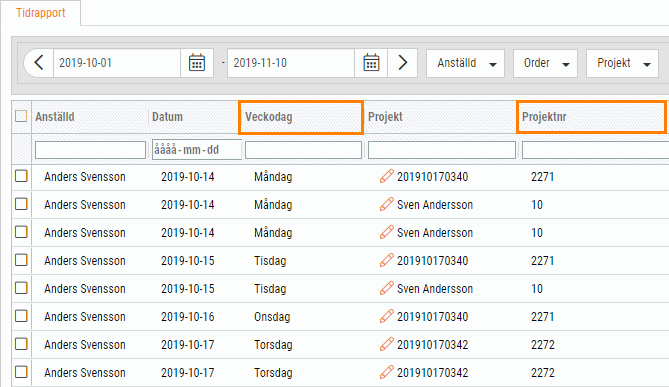Toggle the select-all checkbox in header
The height and width of the screenshot is (387, 669).
tap(21, 116)
